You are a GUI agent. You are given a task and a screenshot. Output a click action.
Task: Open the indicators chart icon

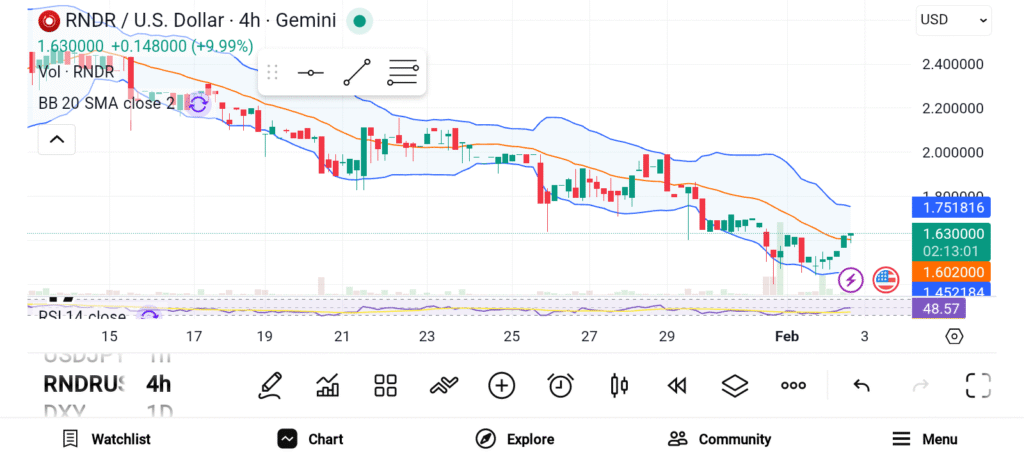[327, 385]
